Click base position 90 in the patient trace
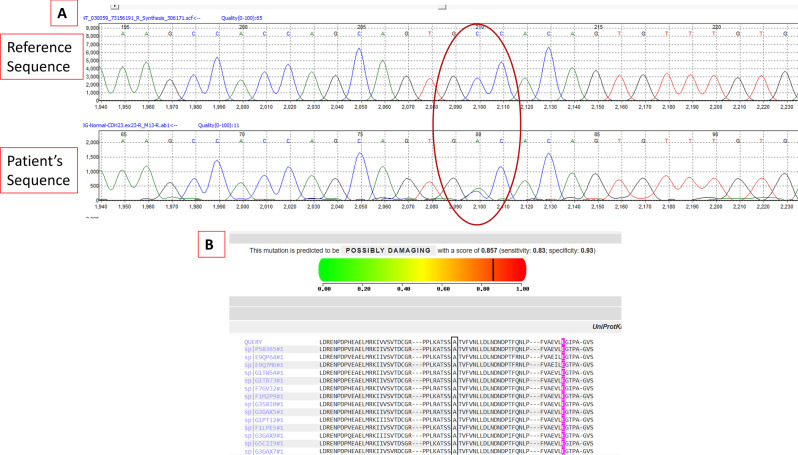 pyautogui.click(x=715, y=134)
